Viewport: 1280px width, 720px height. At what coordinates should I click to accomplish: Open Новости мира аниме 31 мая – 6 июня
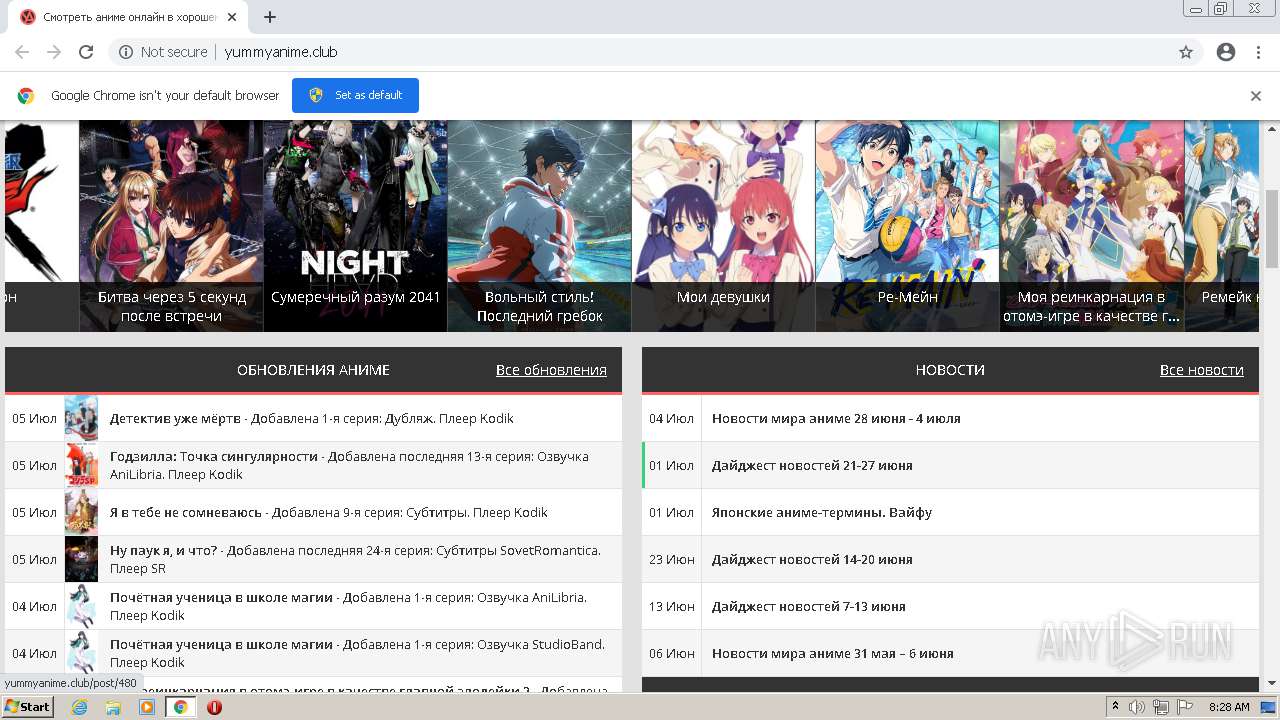point(833,653)
